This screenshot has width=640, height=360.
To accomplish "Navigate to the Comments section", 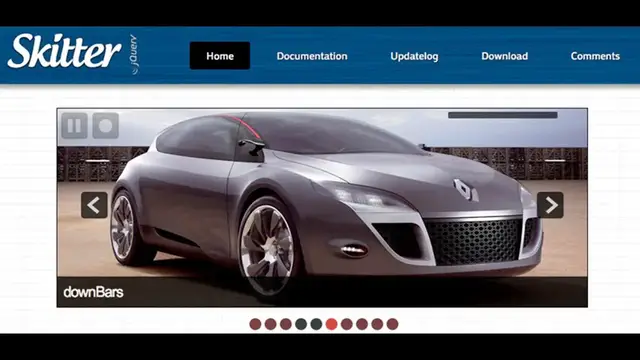I will (595, 56).
